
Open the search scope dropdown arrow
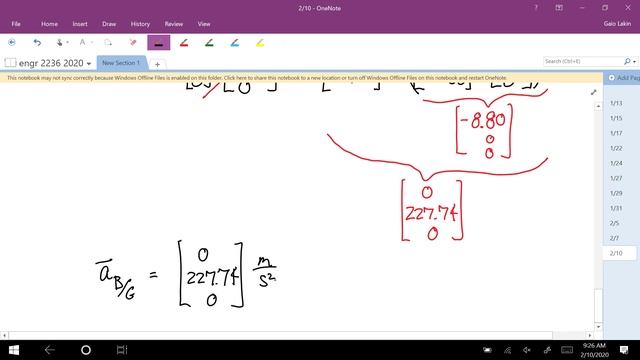(634, 62)
